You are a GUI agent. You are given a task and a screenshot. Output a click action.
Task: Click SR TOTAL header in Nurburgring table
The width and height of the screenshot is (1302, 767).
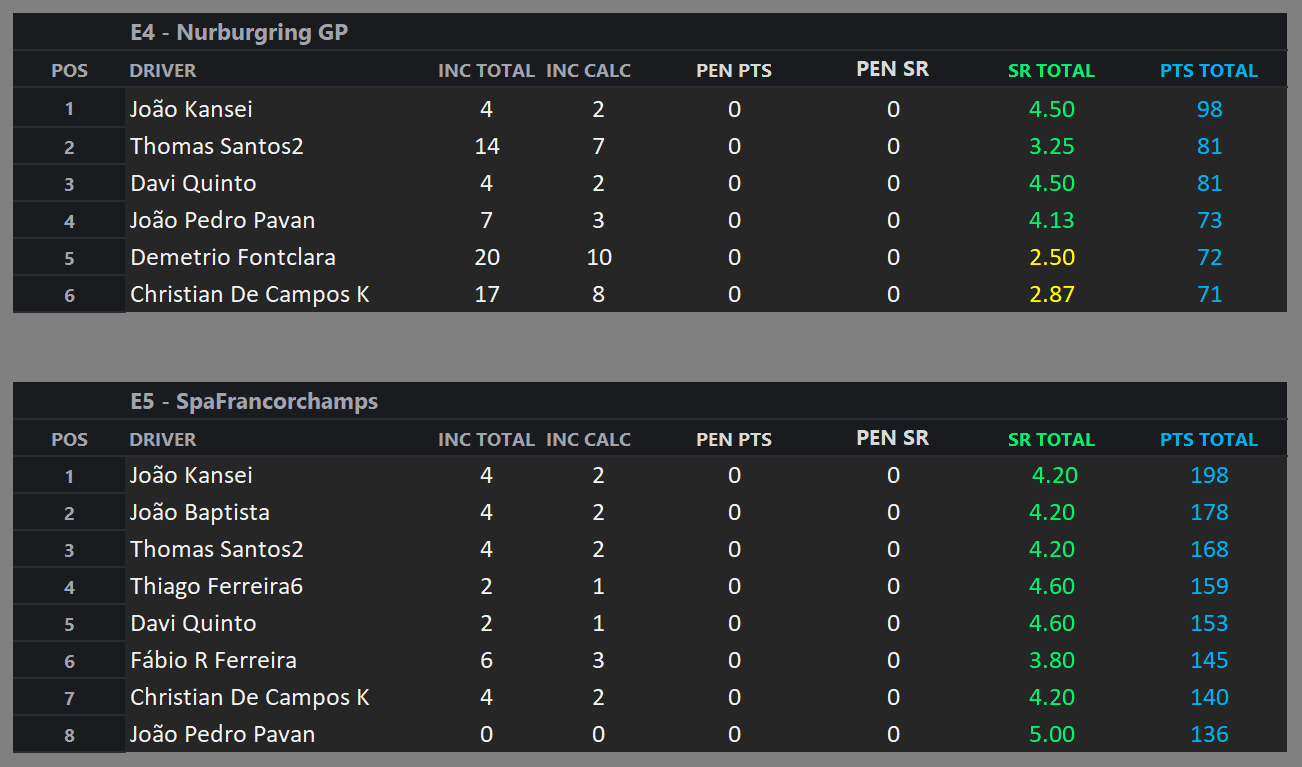point(1051,71)
